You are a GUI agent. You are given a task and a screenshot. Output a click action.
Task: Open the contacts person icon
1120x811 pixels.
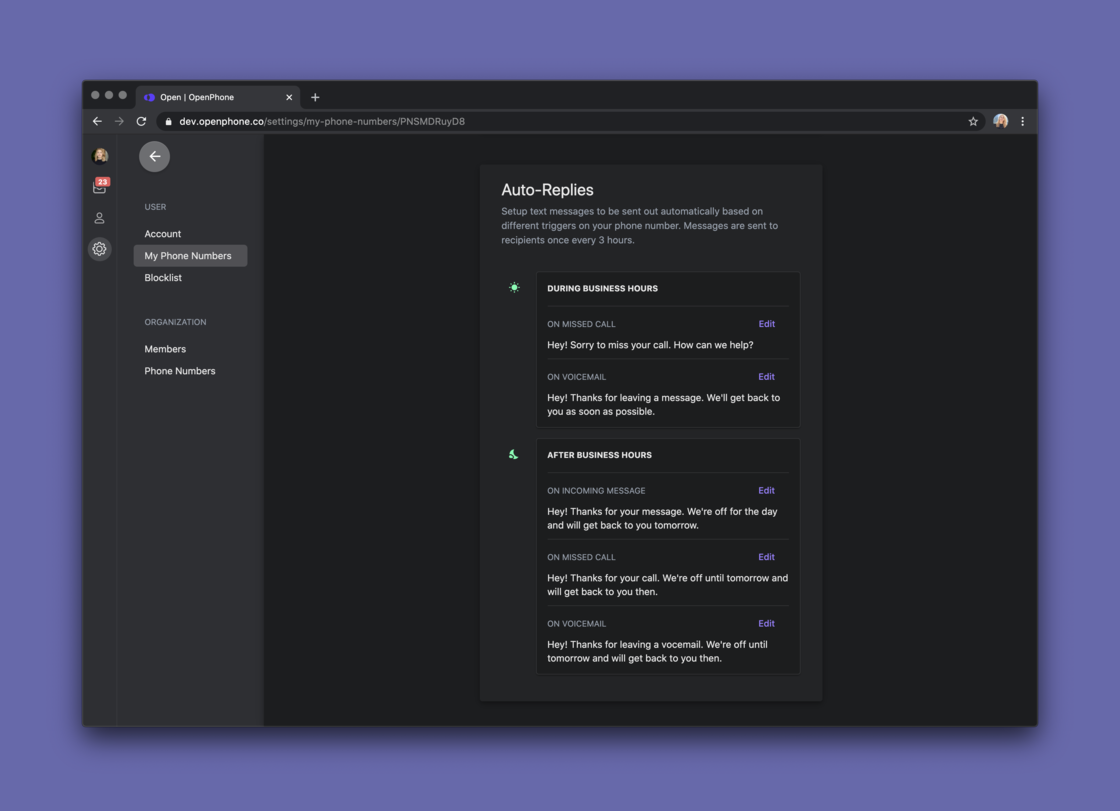(x=99, y=218)
